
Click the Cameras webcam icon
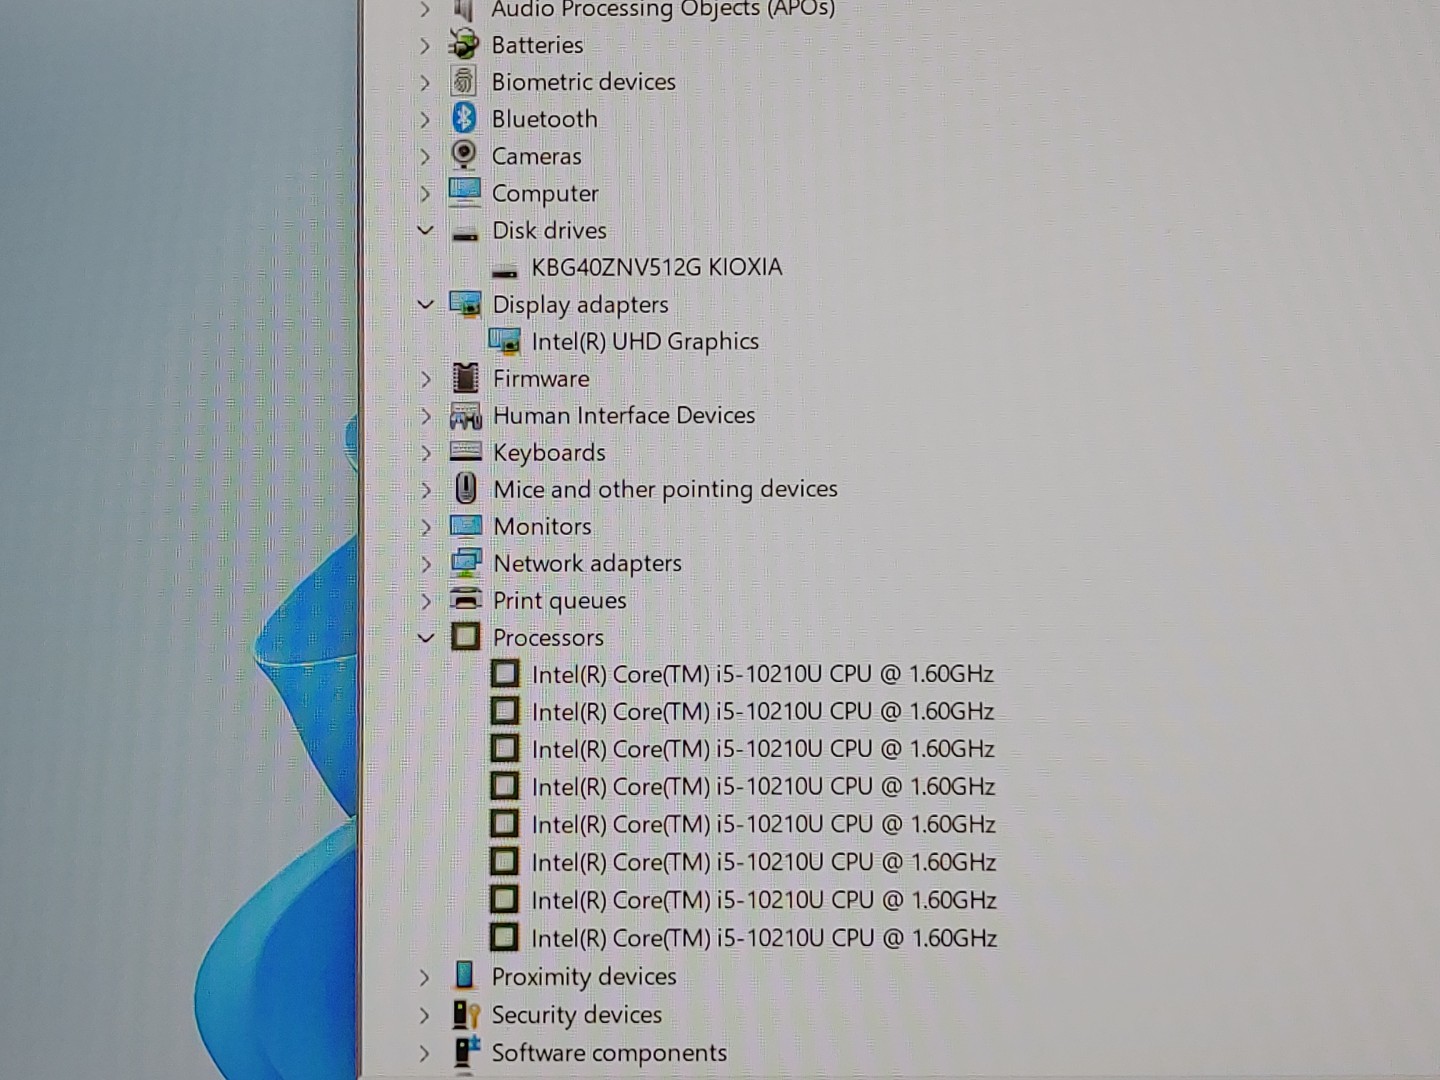pyautogui.click(x=463, y=155)
